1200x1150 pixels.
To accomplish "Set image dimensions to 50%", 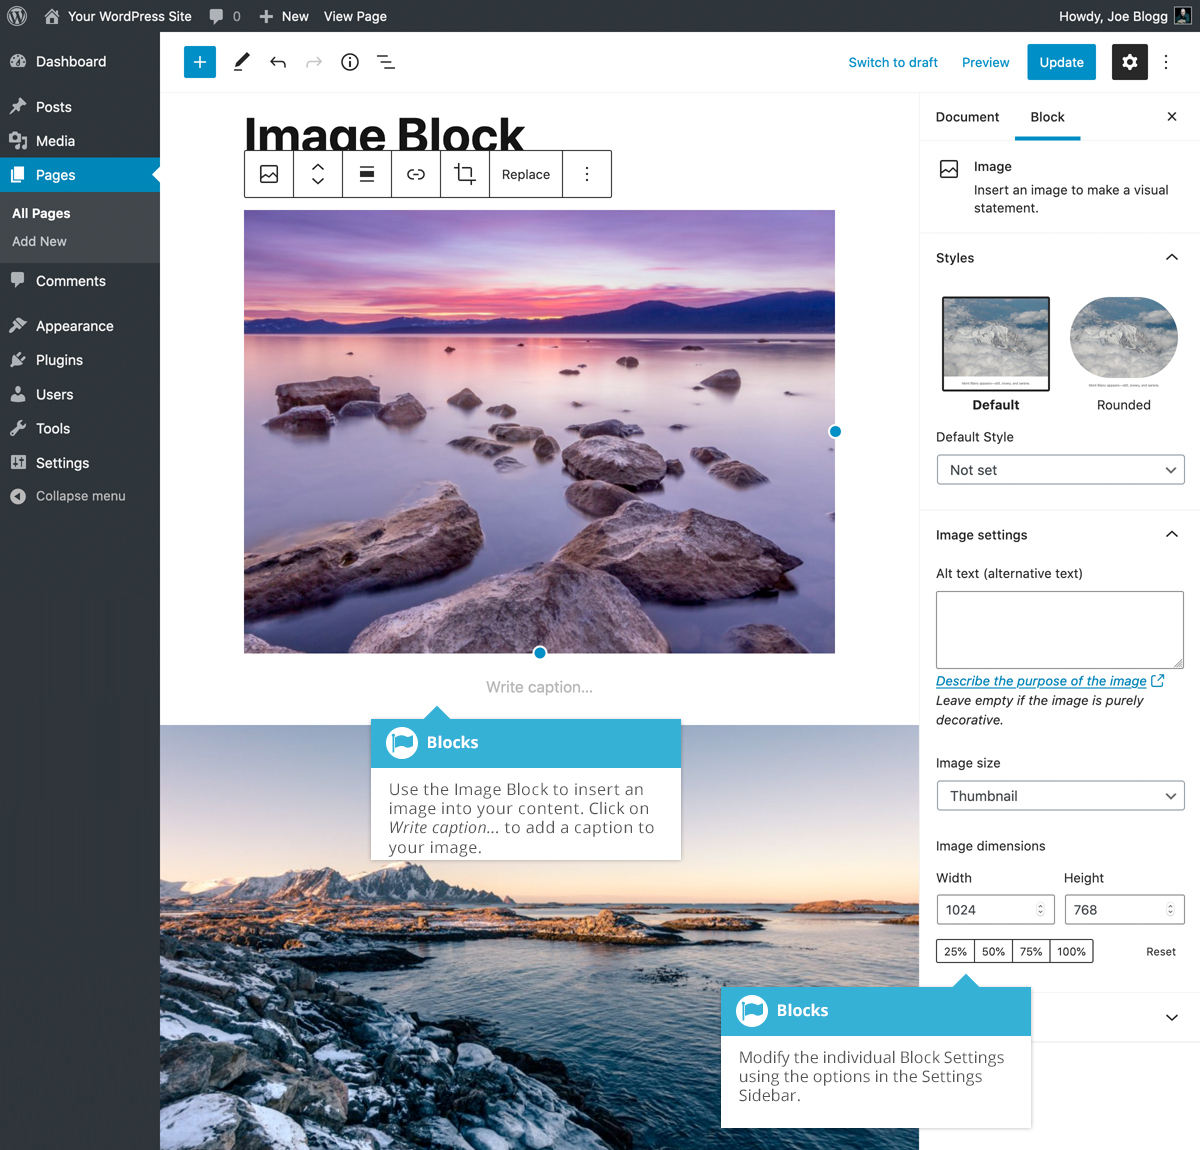I will [993, 951].
